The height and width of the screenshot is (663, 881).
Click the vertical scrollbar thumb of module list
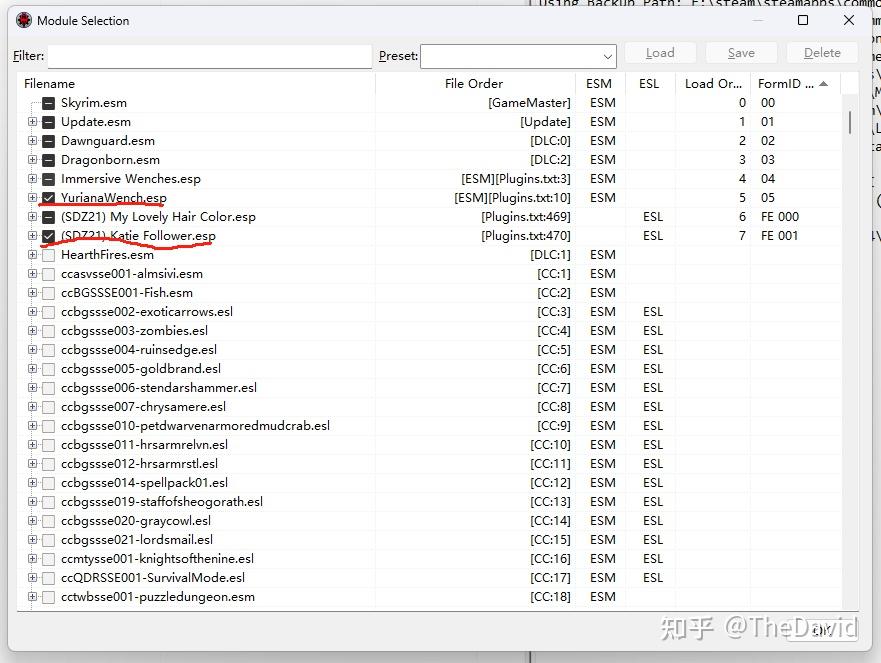click(x=850, y=122)
